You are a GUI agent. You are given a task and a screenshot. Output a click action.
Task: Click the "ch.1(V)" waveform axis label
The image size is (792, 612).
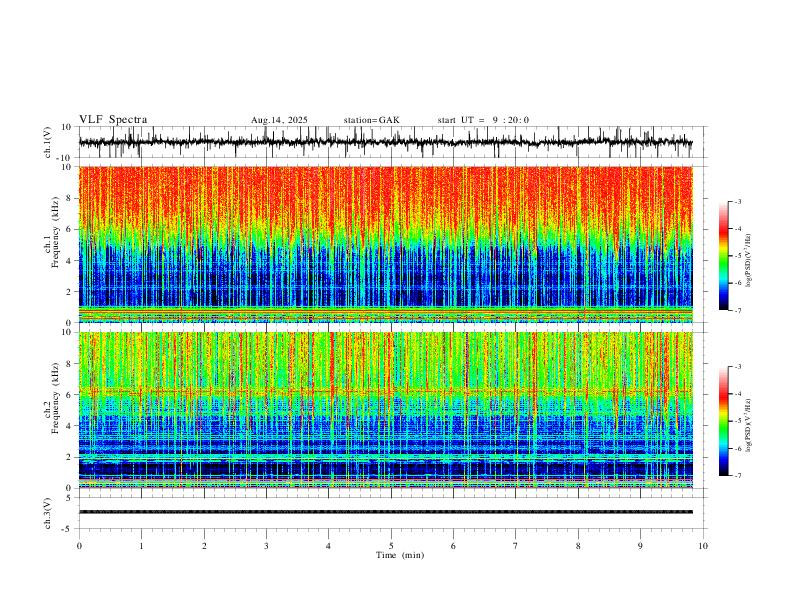(x=49, y=142)
